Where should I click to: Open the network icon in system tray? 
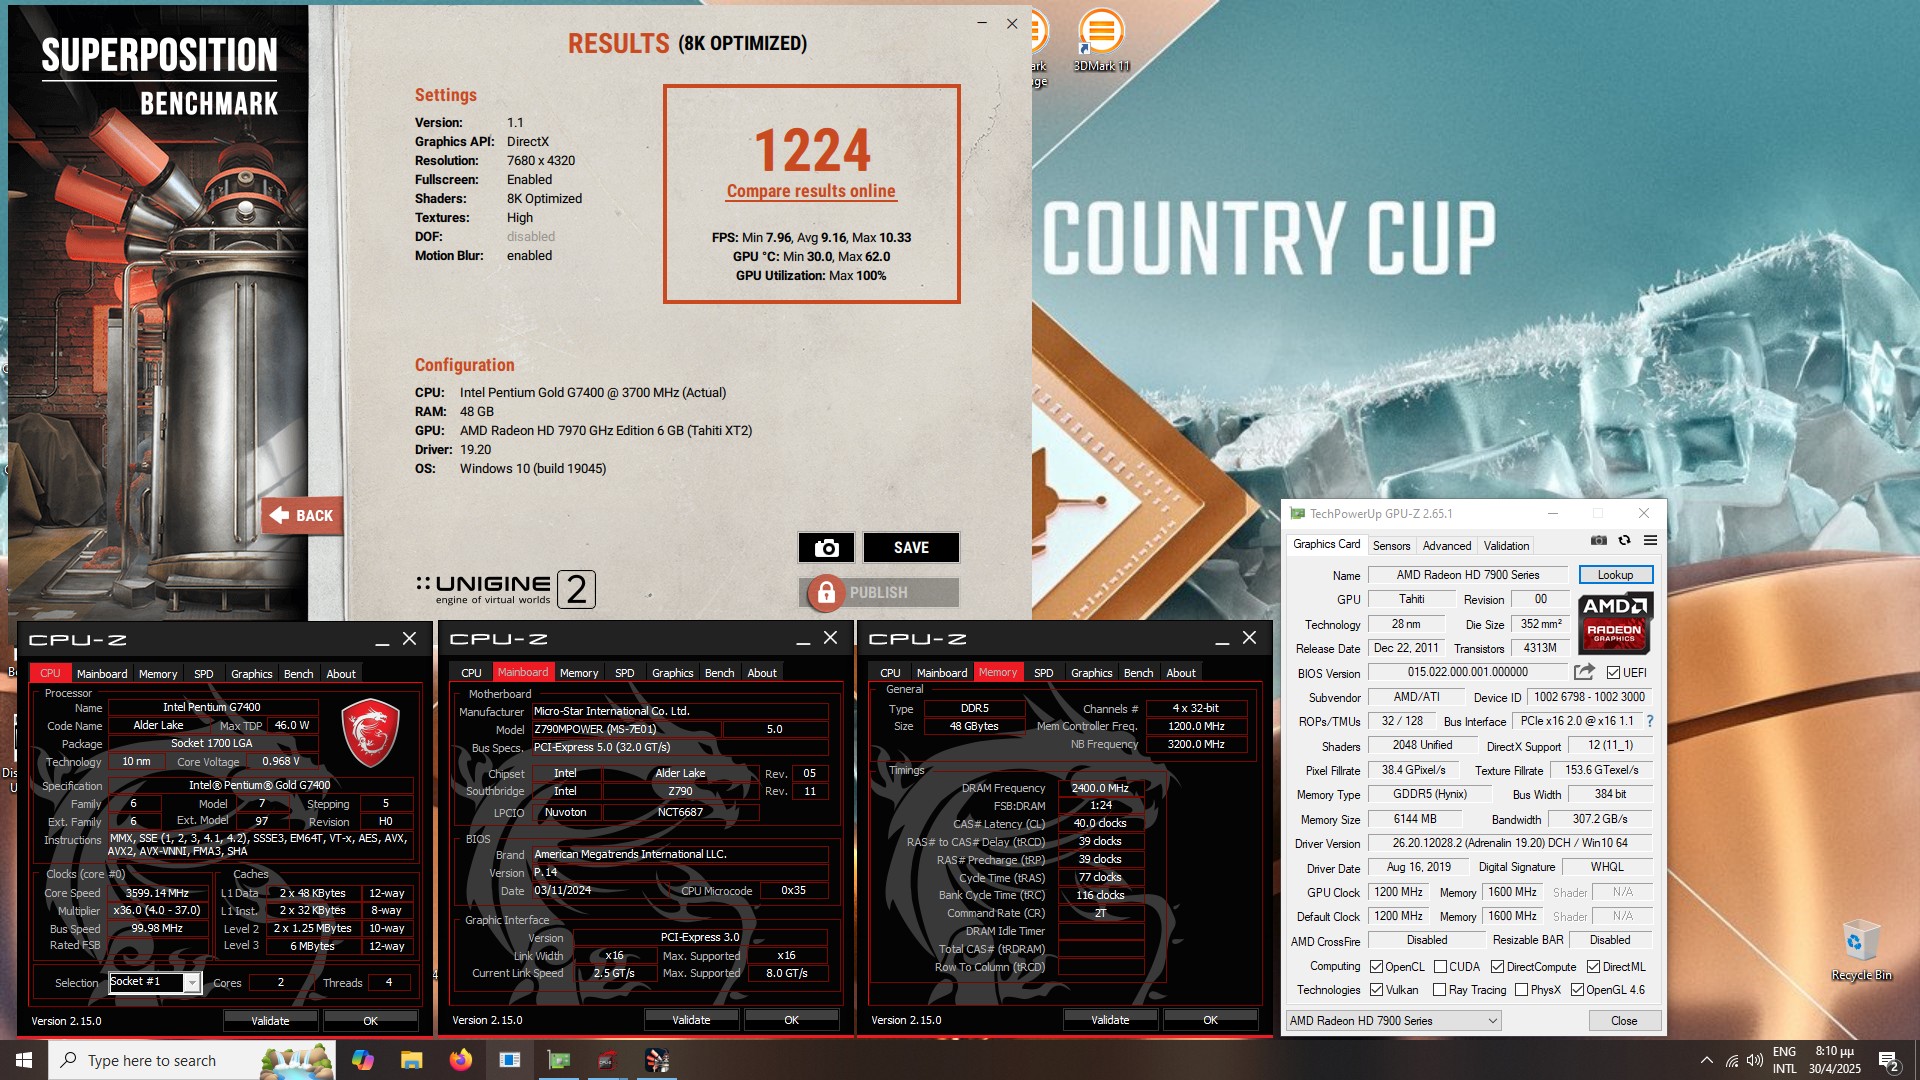click(1731, 1061)
